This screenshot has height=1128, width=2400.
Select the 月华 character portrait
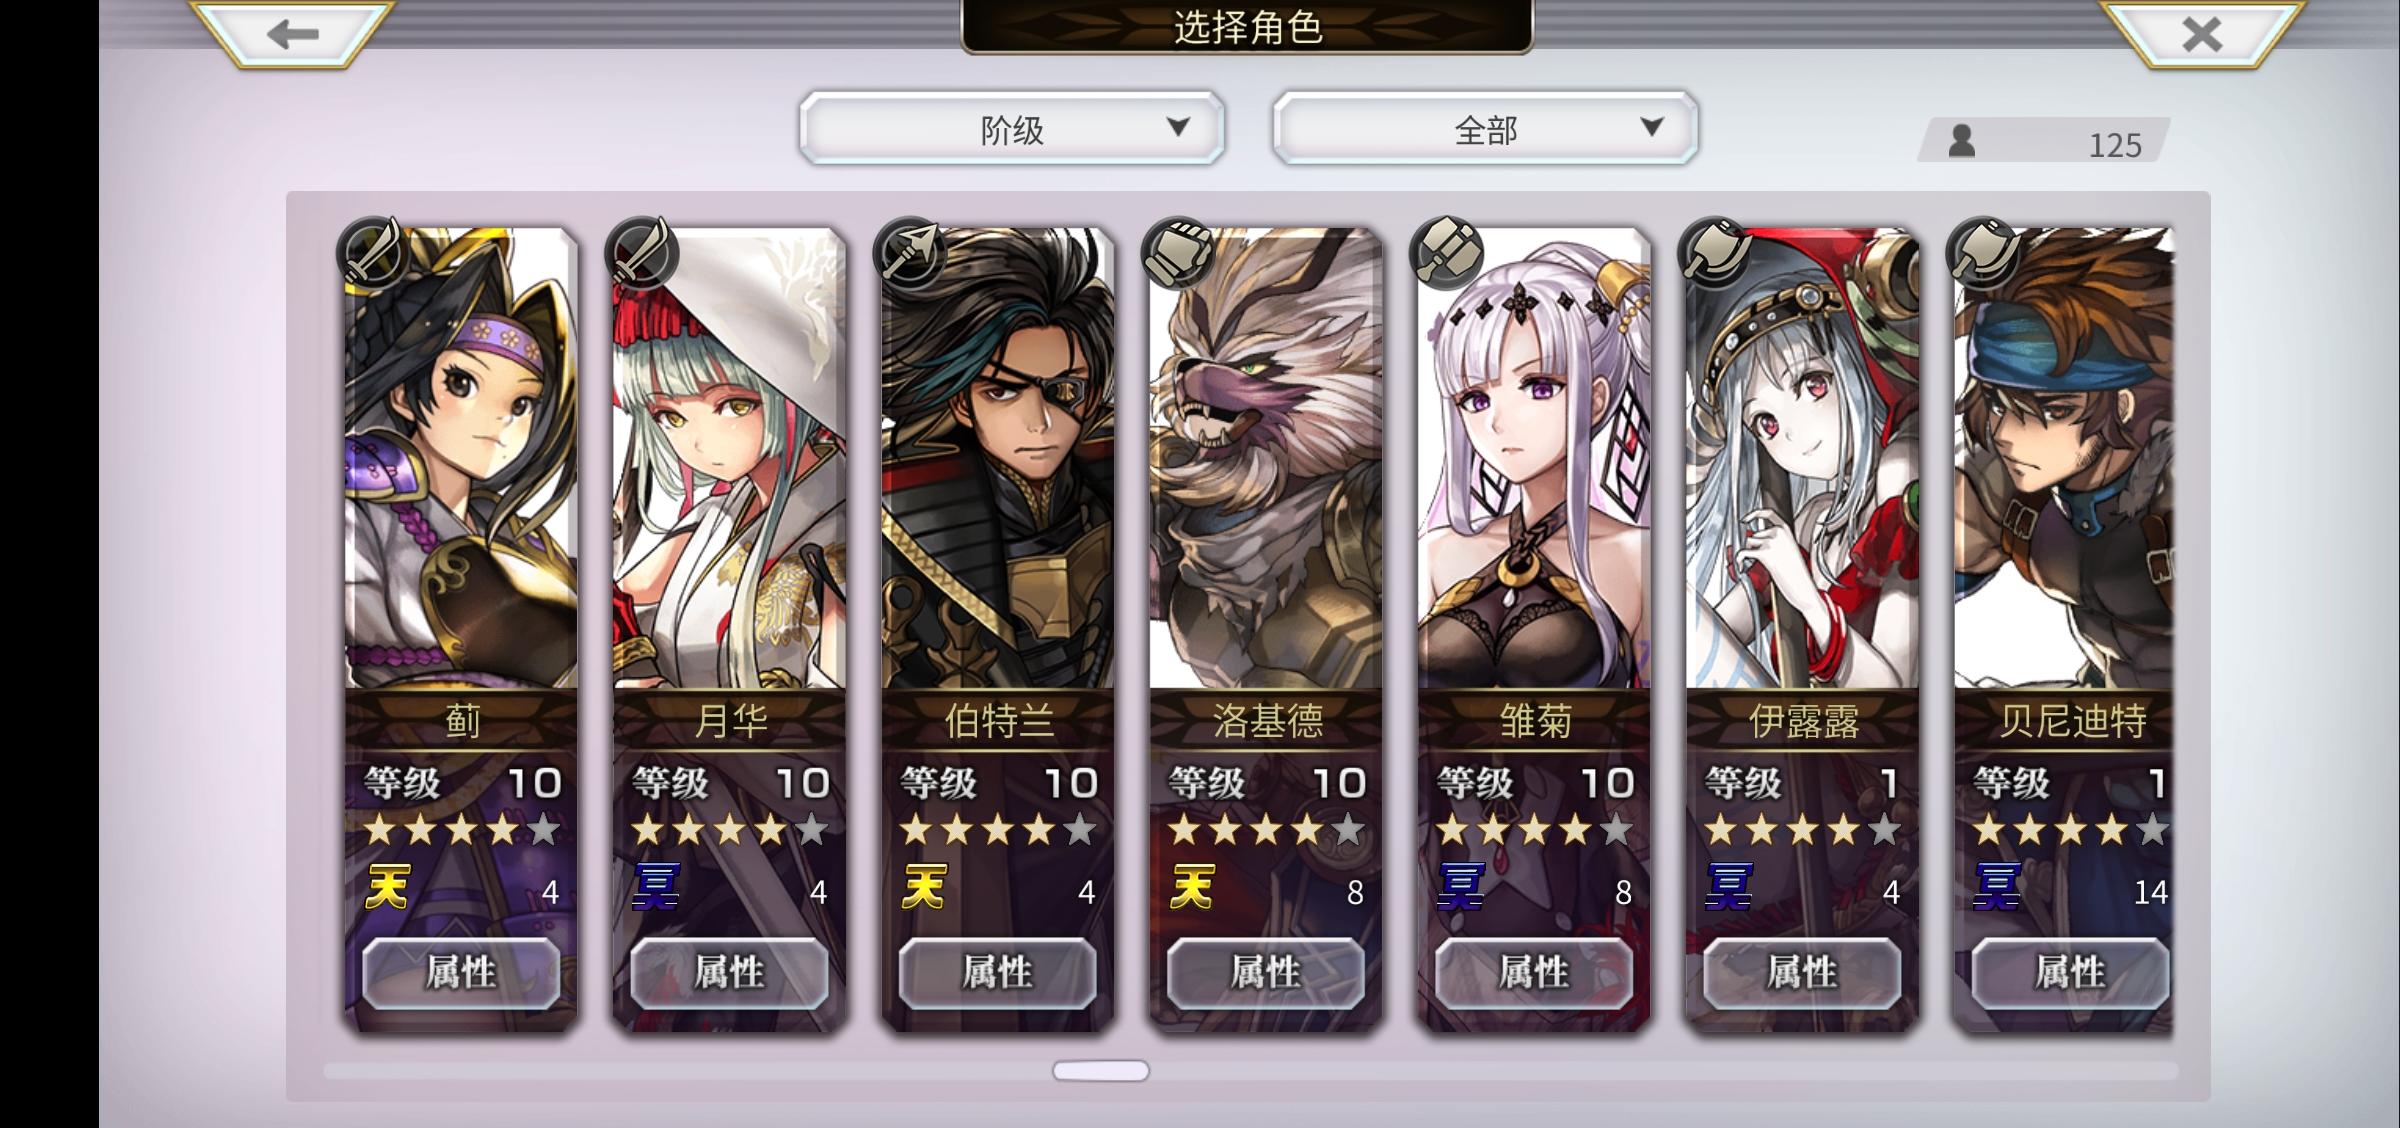coord(729,458)
